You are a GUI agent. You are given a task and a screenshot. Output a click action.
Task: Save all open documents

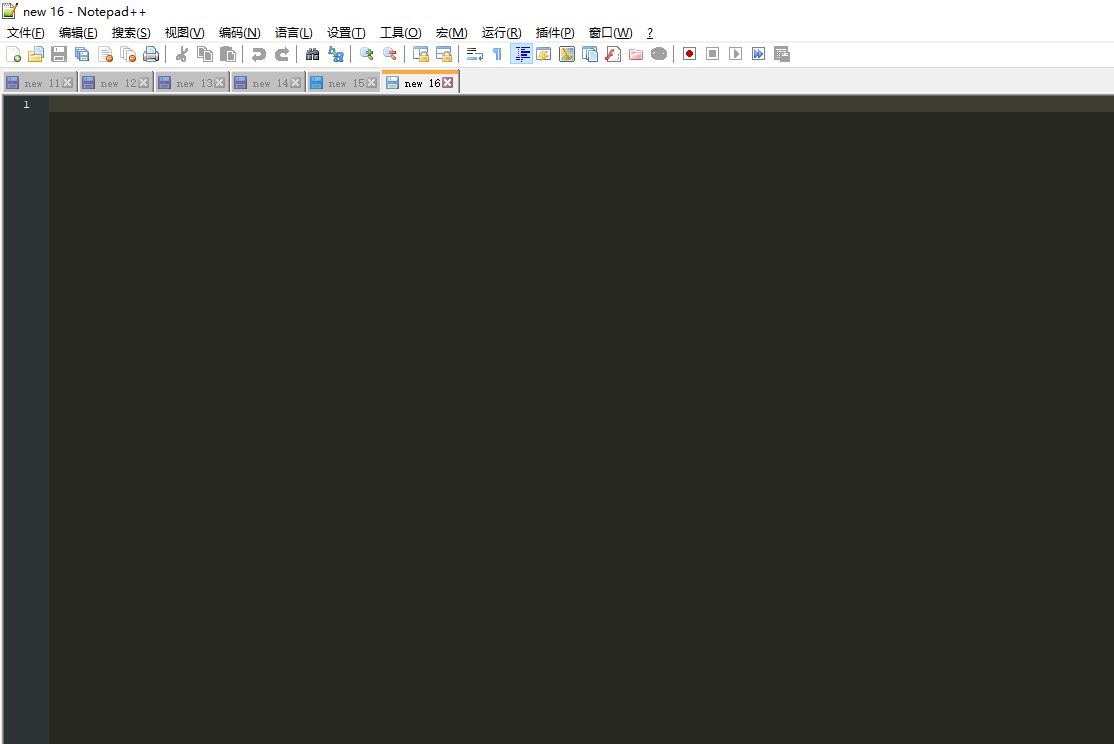[82, 54]
